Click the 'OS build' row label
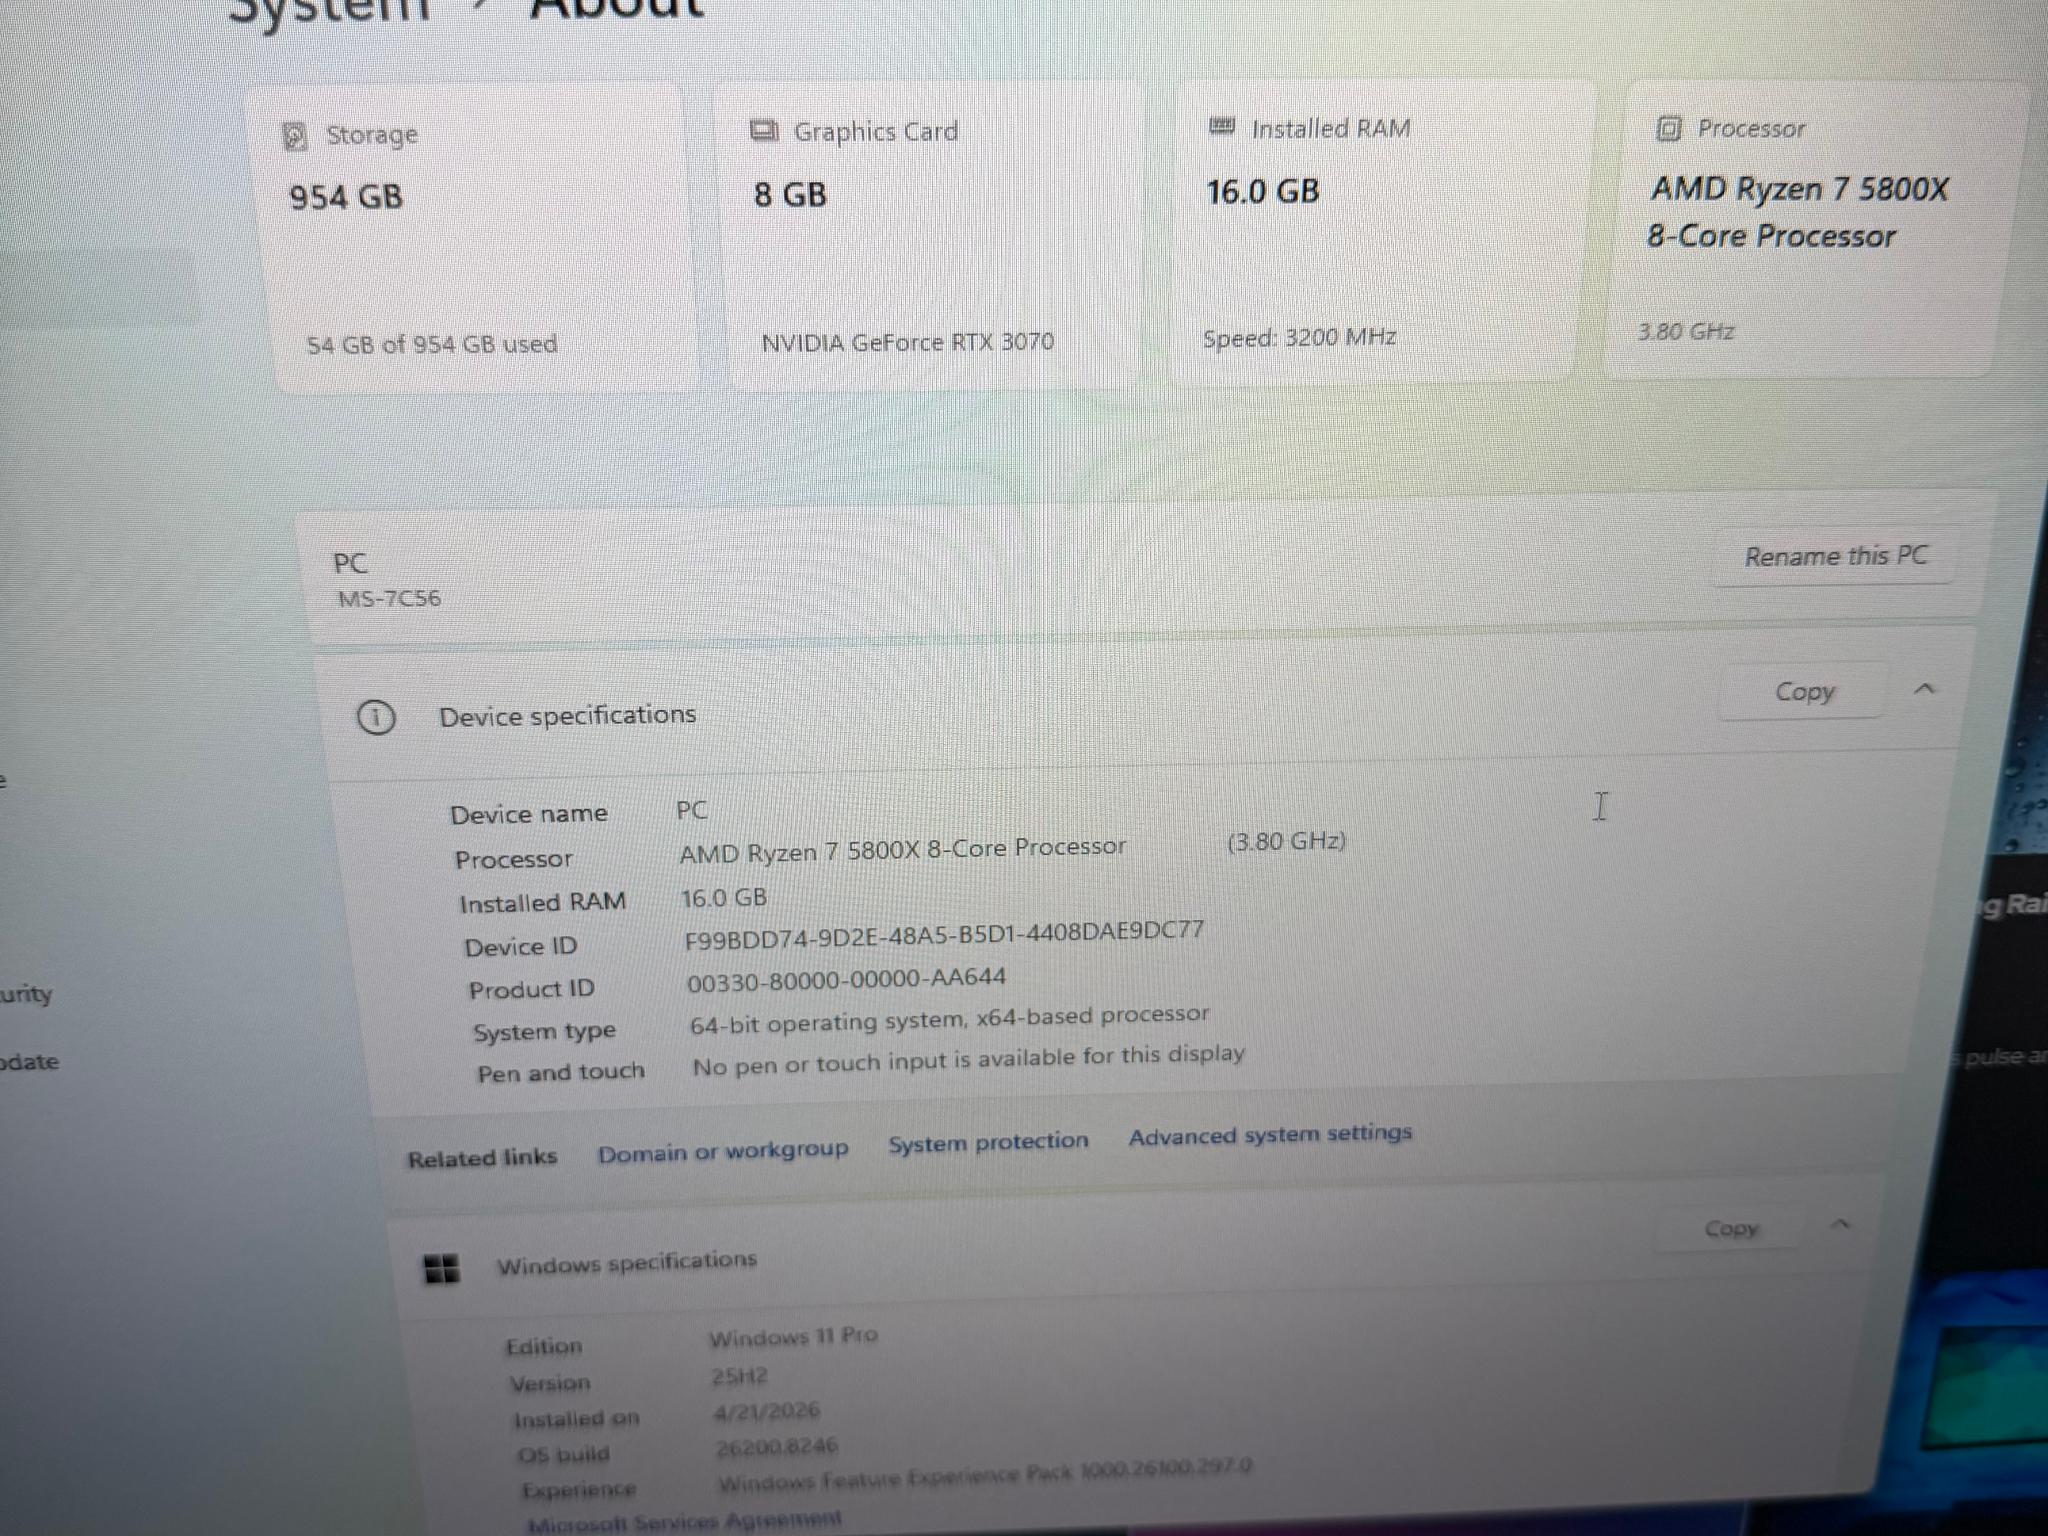 (564, 1454)
